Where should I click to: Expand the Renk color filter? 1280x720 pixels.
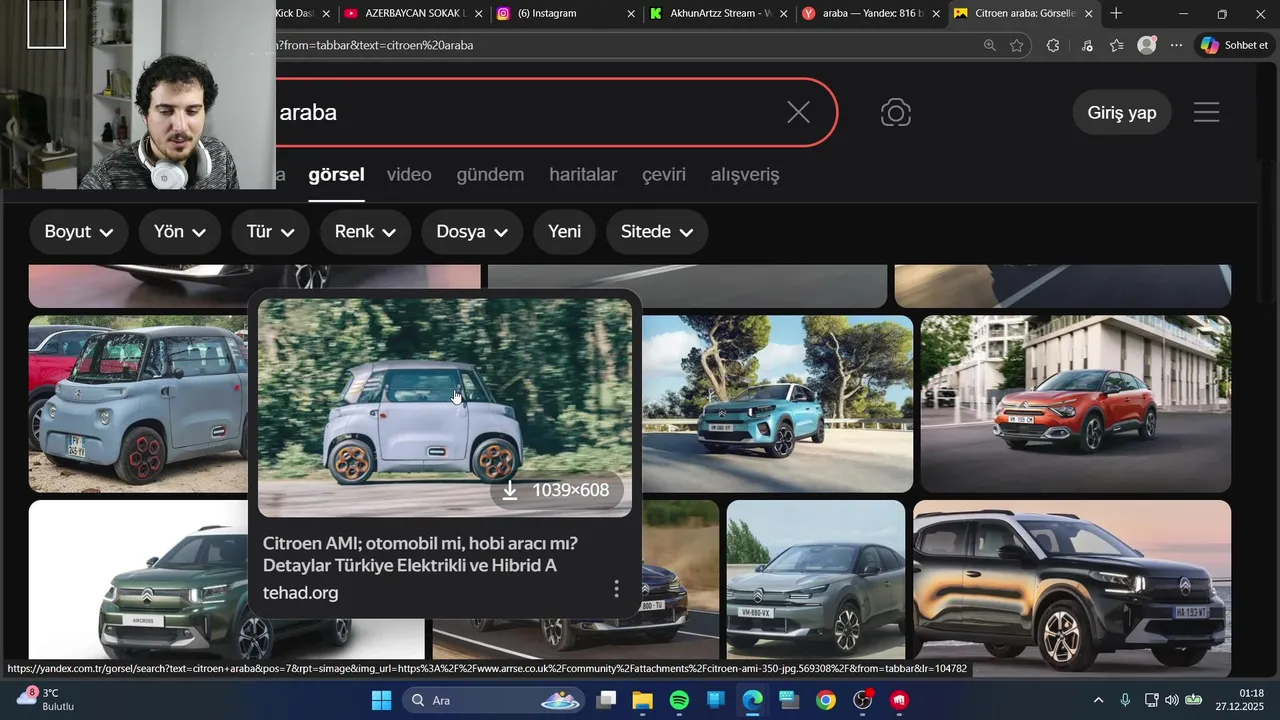[365, 232]
